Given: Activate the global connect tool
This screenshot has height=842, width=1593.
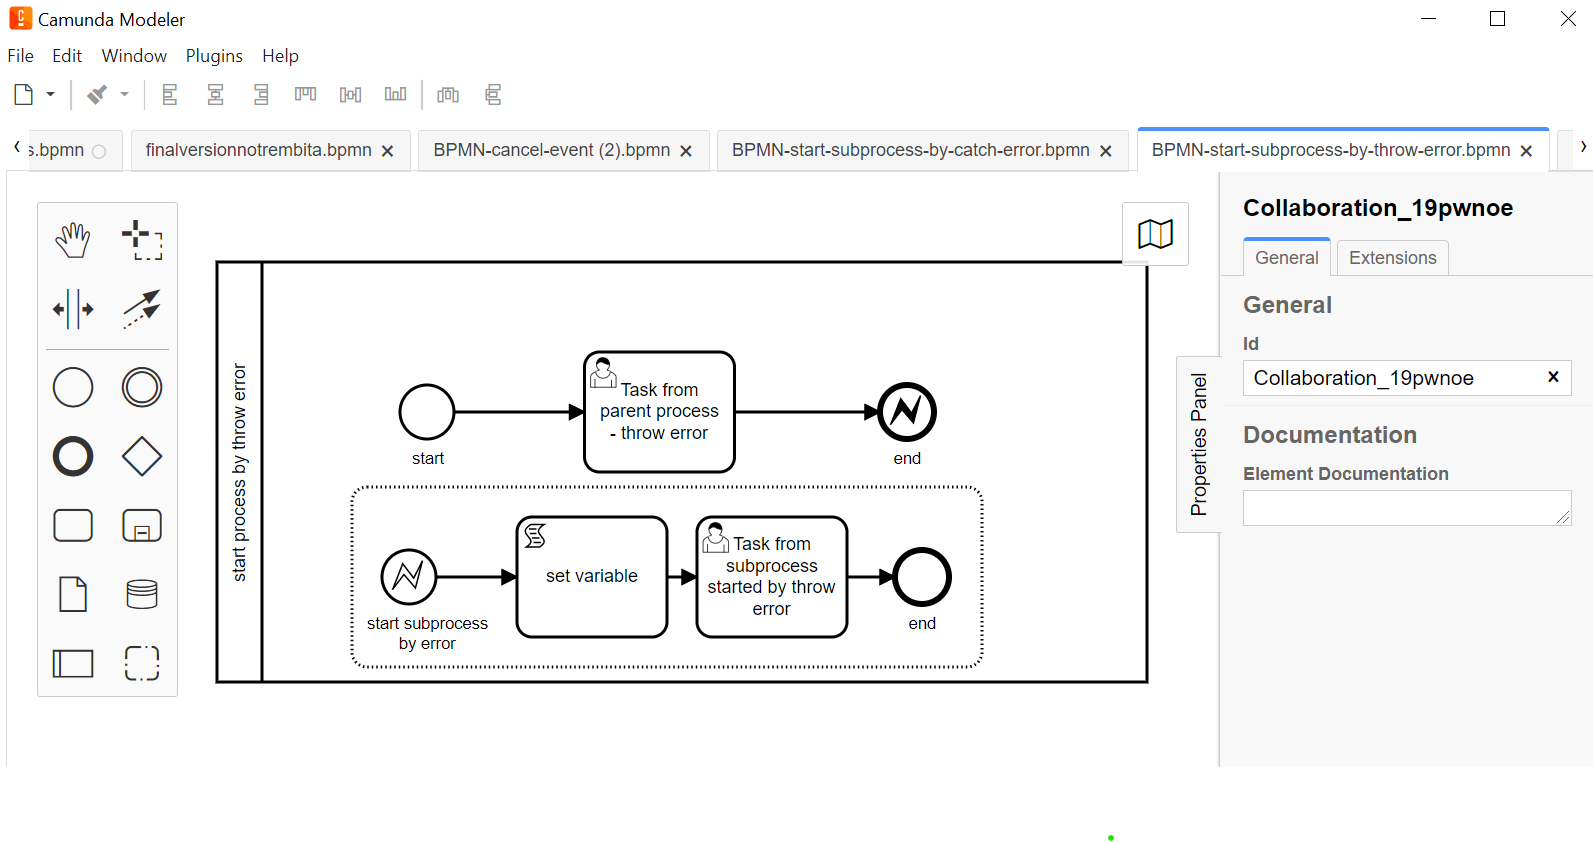Looking at the screenshot, I should coord(142,309).
